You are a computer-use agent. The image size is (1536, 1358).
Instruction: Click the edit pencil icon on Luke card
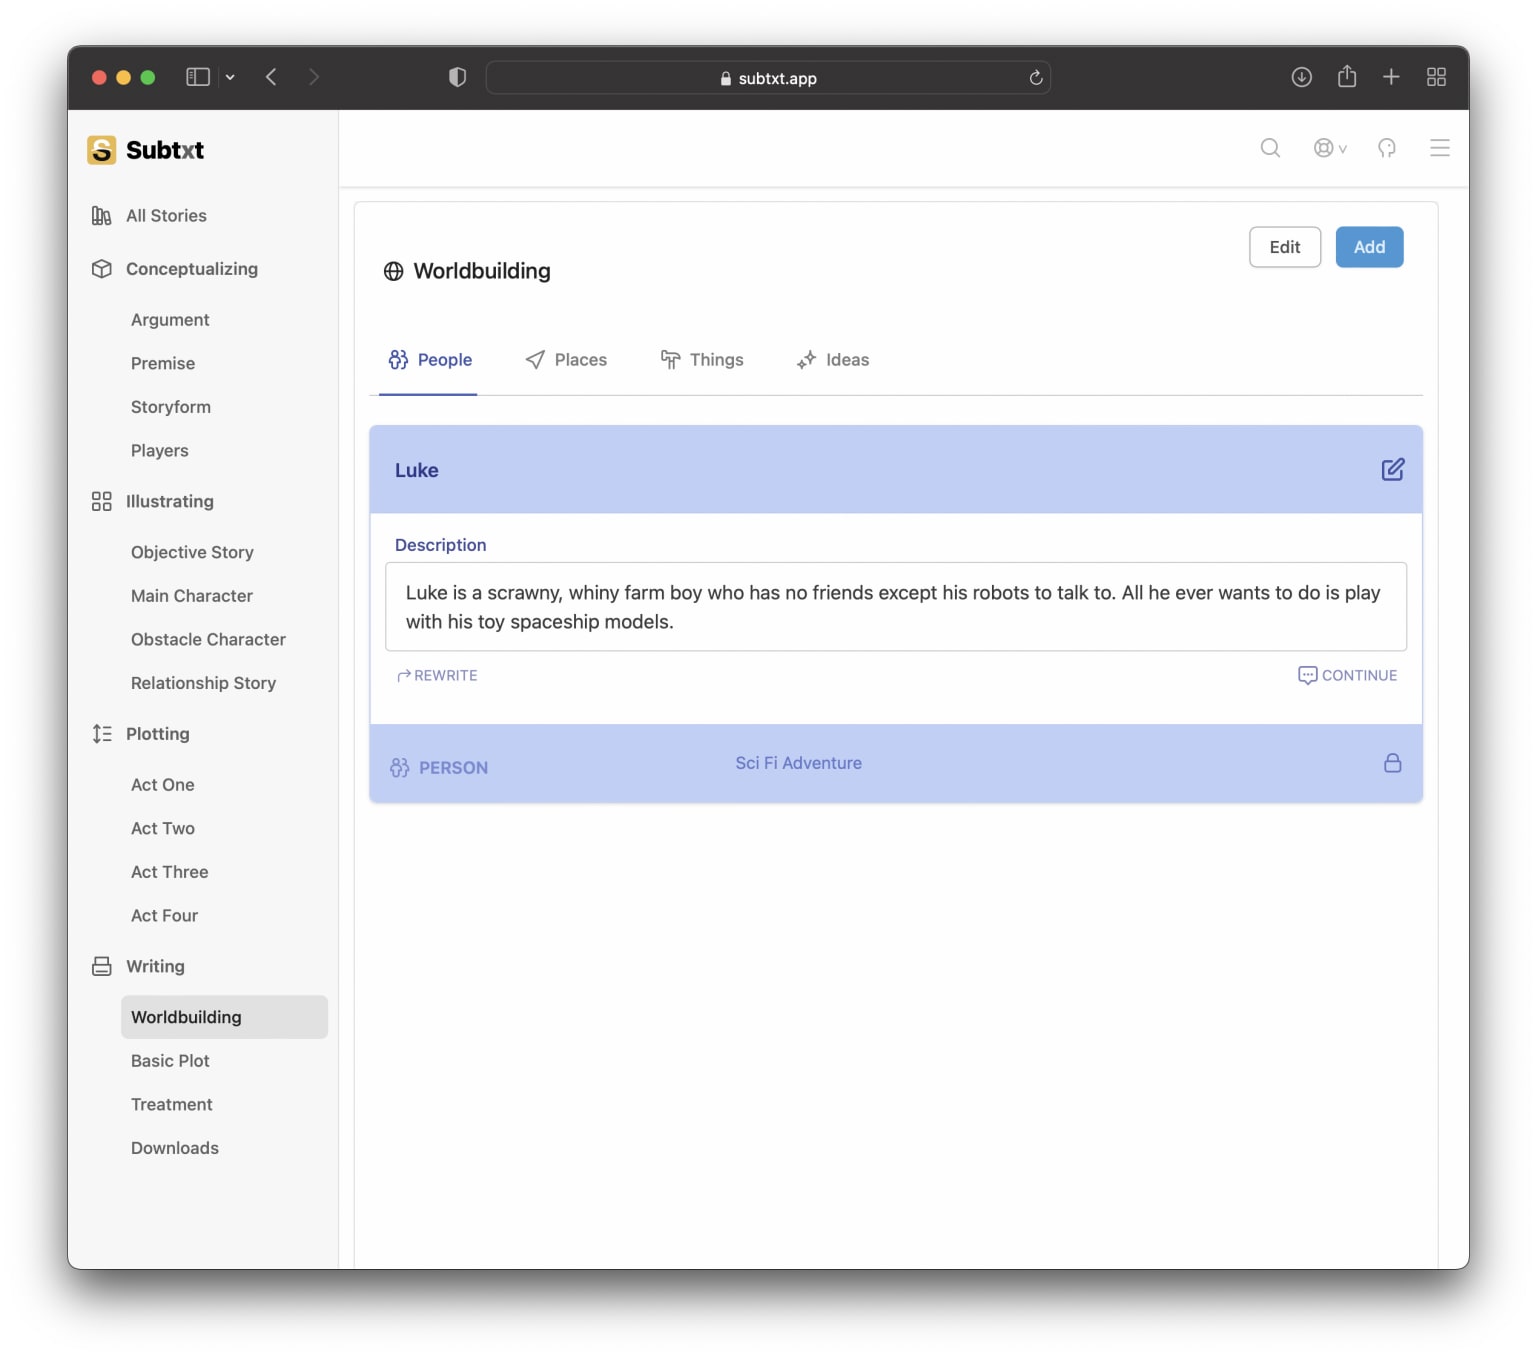(x=1392, y=470)
